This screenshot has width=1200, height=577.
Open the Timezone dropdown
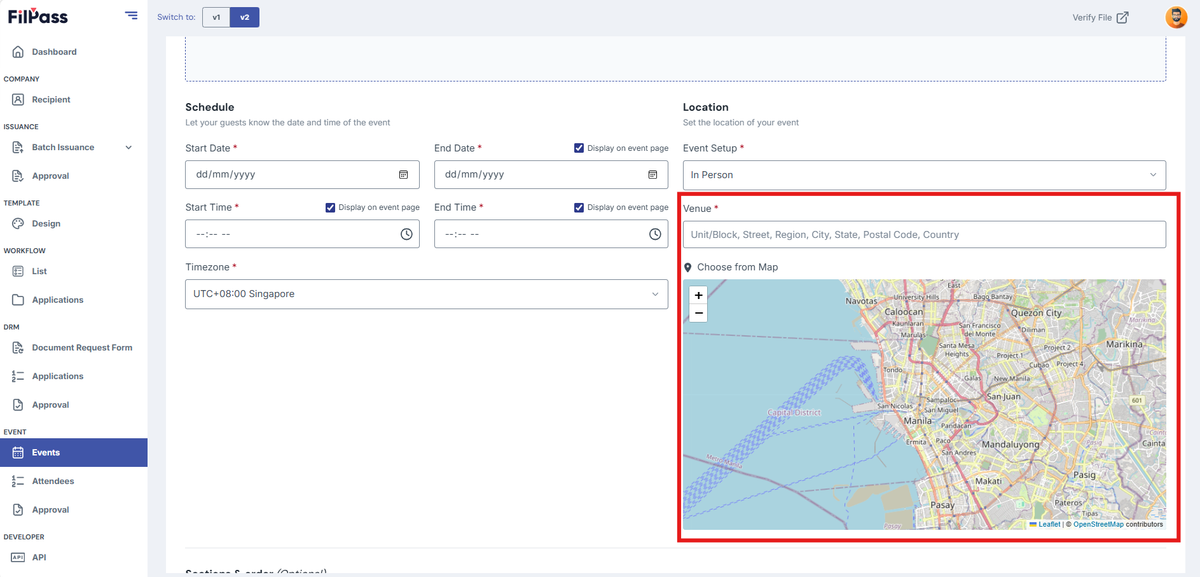tap(427, 294)
